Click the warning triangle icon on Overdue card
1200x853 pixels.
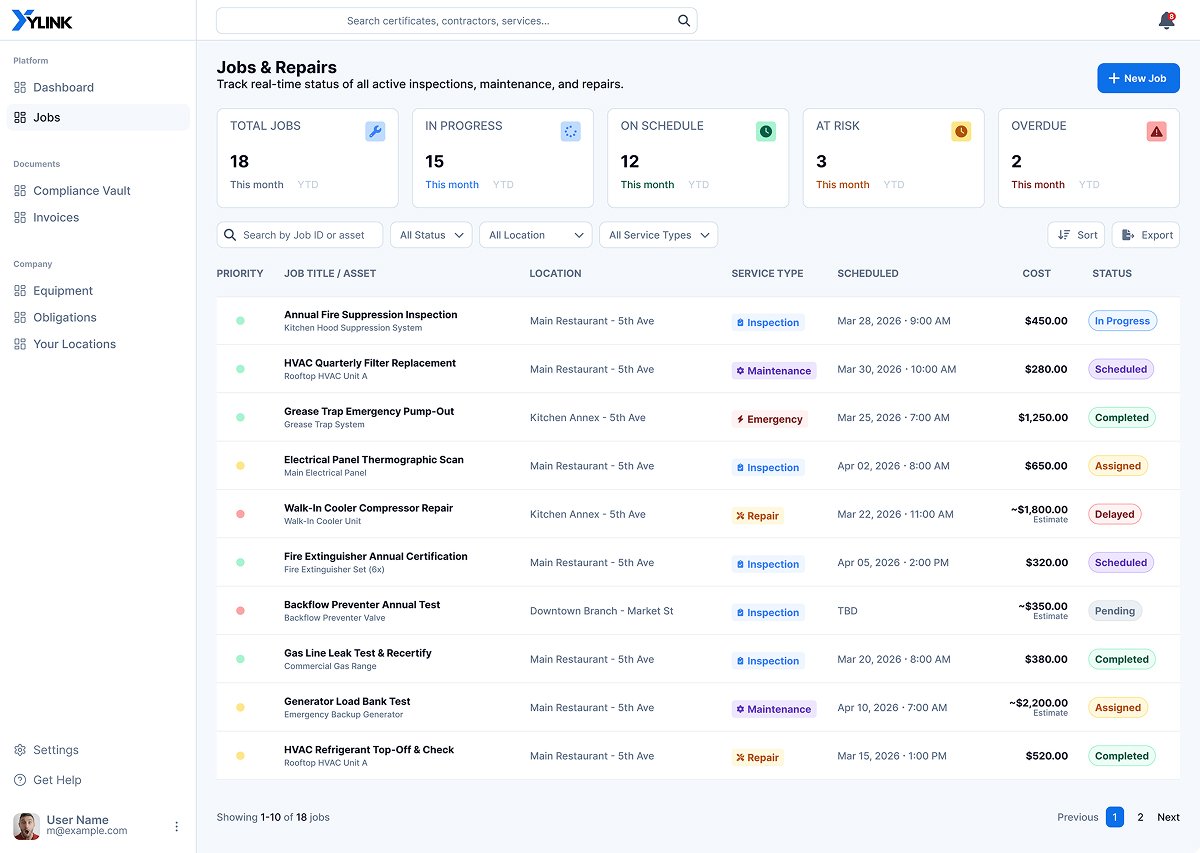pos(1156,131)
